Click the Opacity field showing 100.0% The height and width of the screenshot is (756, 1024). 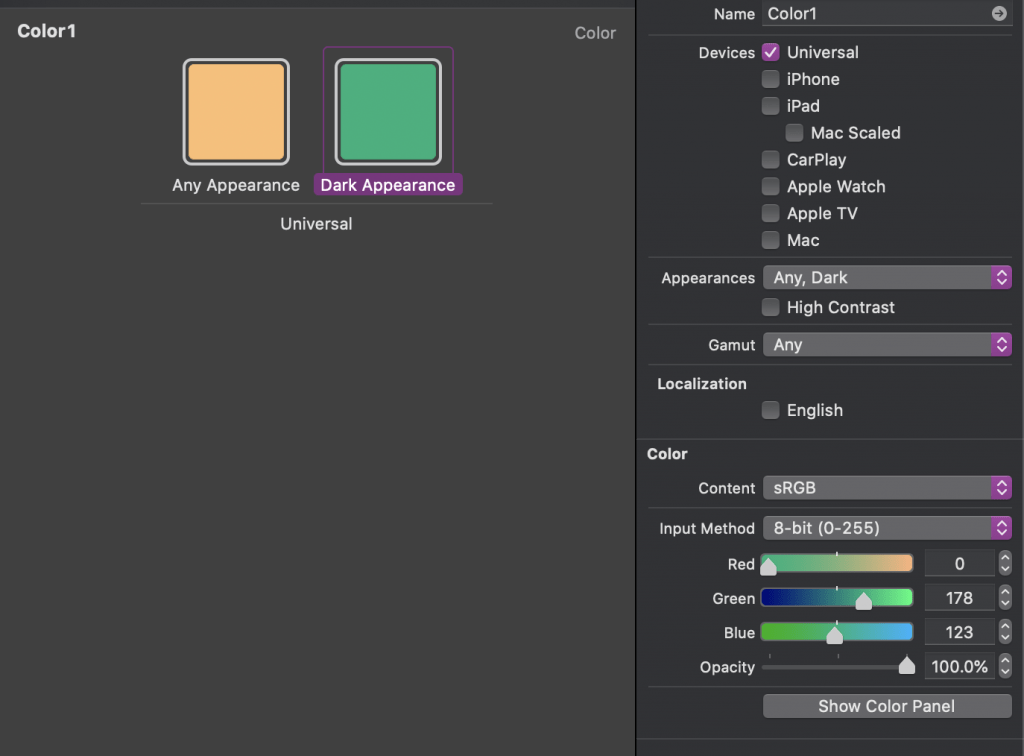pyautogui.click(x=959, y=667)
